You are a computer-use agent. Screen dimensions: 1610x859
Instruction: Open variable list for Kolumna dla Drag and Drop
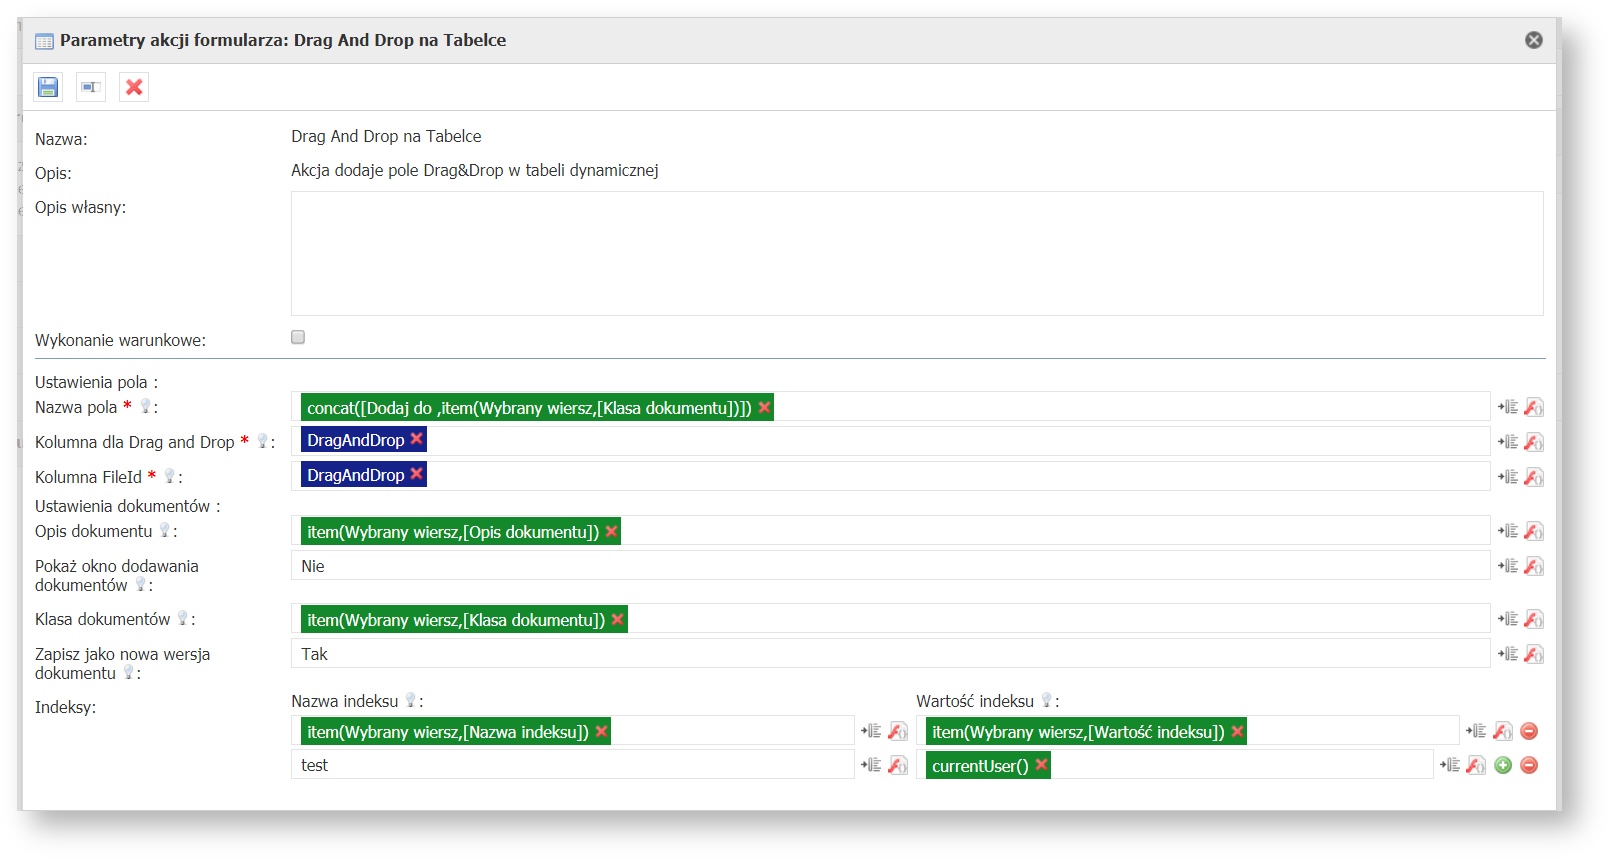click(x=1507, y=442)
